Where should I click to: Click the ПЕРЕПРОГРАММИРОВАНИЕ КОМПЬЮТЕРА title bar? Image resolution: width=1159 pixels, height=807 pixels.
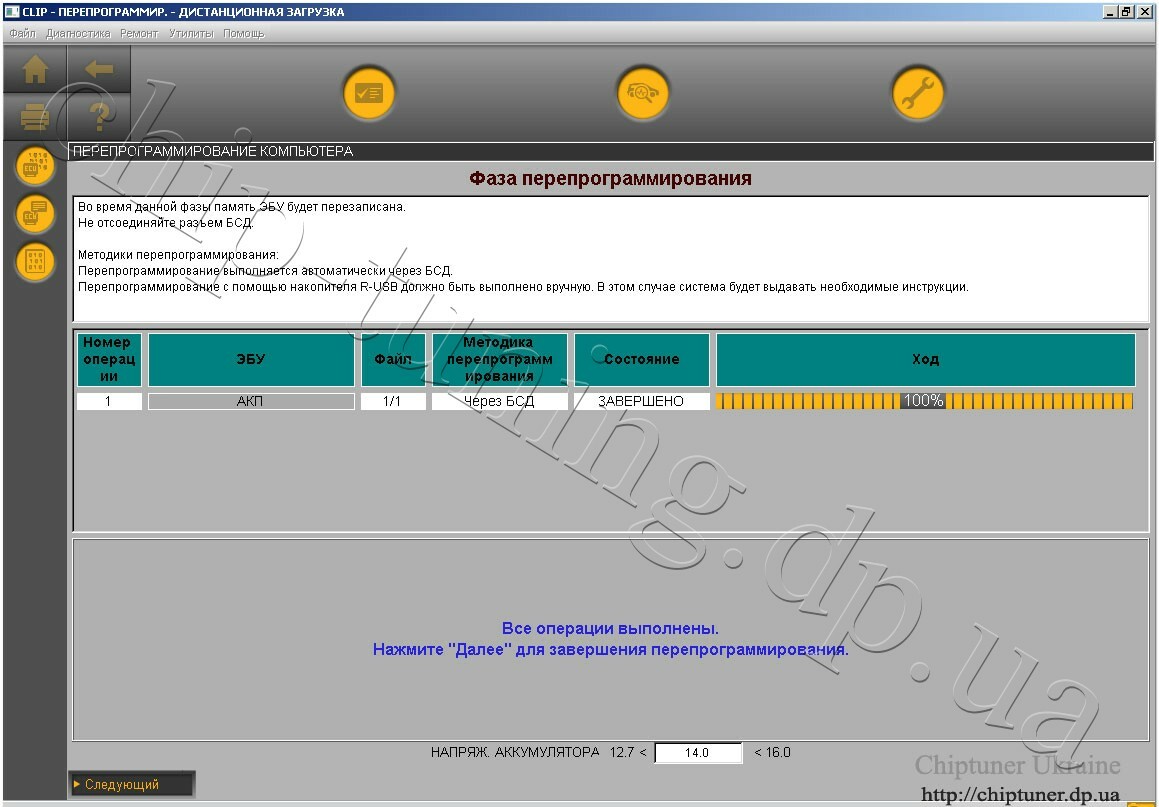(611, 151)
